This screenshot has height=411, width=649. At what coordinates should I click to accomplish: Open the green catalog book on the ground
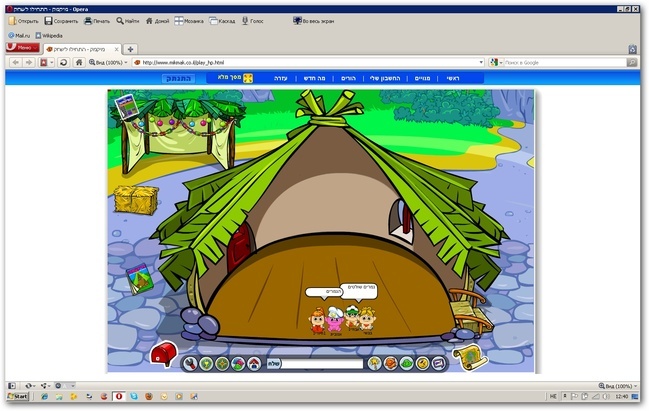click(x=139, y=279)
